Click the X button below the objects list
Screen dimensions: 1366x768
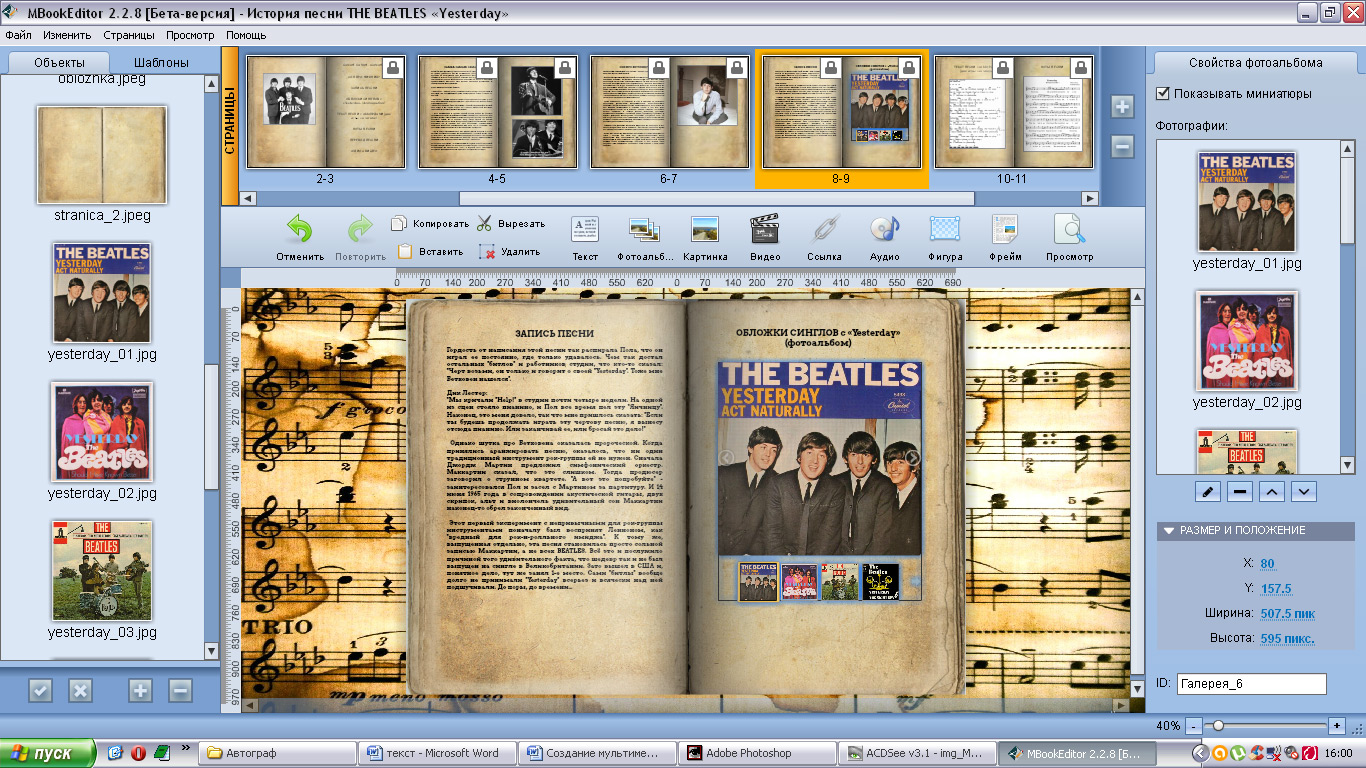click(80, 690)
